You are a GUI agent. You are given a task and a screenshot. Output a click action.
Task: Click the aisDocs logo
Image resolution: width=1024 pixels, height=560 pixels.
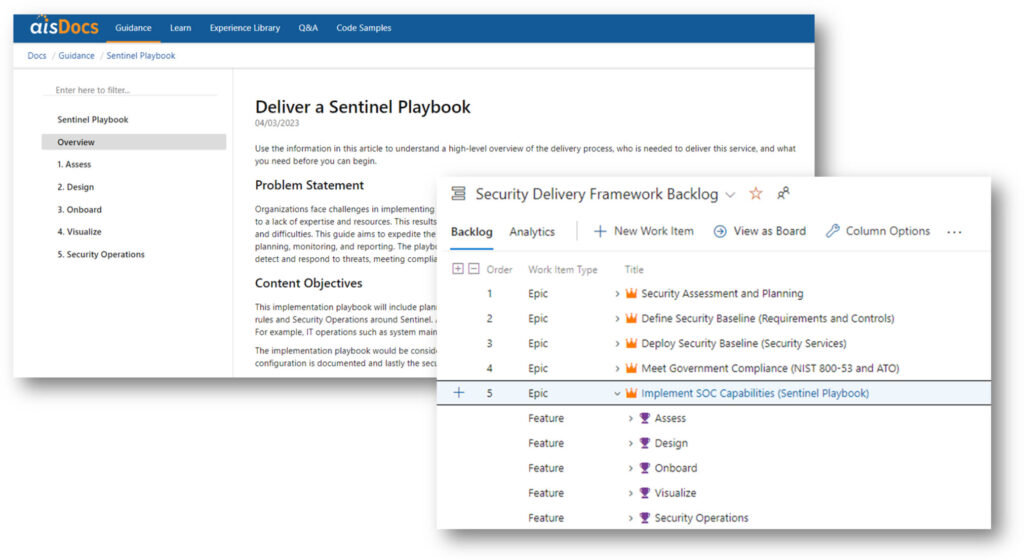click(x=64, y=26)
